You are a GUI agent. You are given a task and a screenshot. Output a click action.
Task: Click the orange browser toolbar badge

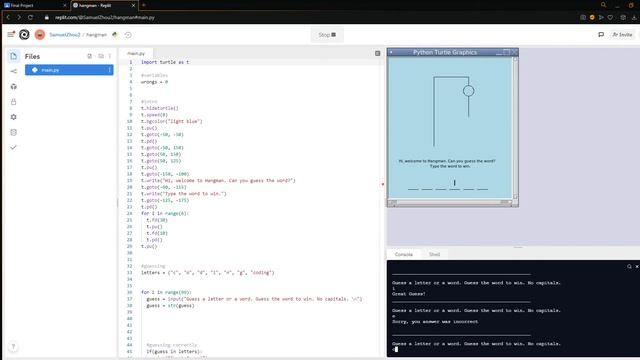pyautogui.click(x=592, y=17)
